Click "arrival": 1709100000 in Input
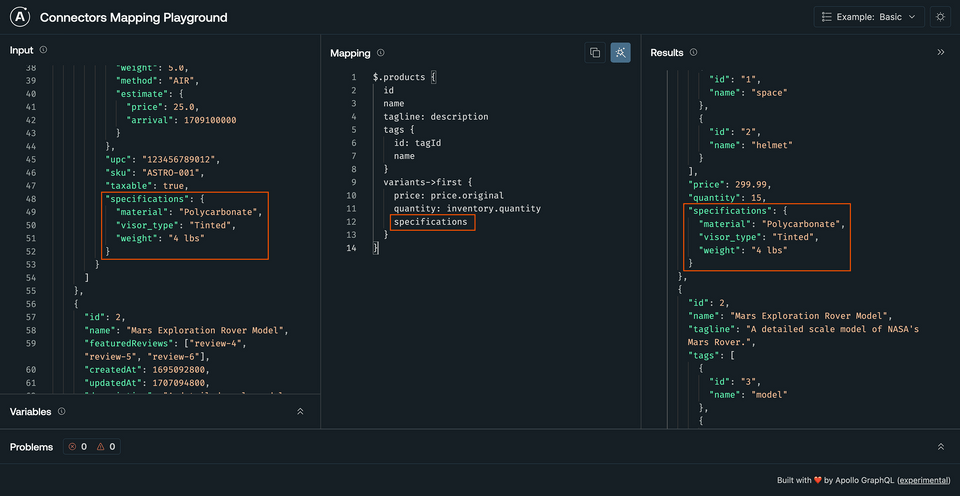Image resolution: width=960 pixels, height=496 pixels. coord(181,120)
